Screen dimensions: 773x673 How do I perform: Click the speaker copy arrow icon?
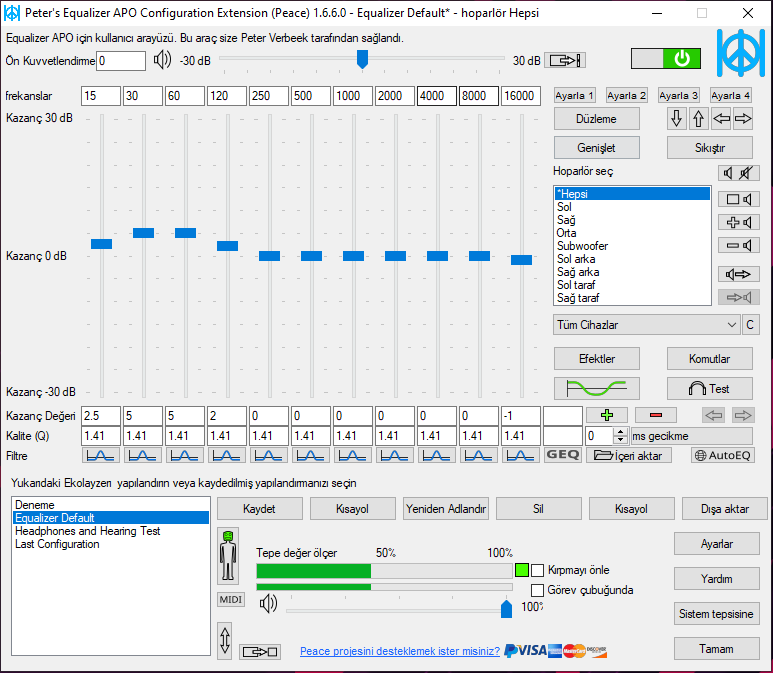coord(738,274)
